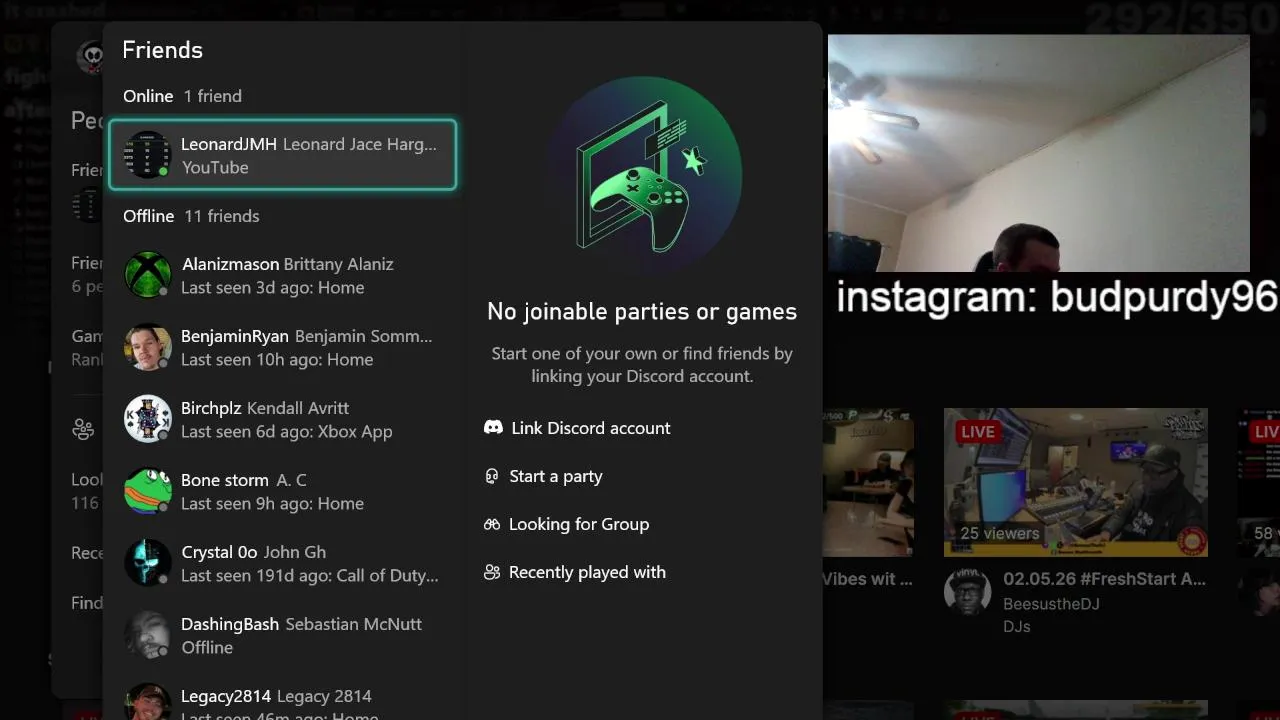Open BeesustheDJ's channel avatar
The image size is (1280, 720).
coord(967,590)
